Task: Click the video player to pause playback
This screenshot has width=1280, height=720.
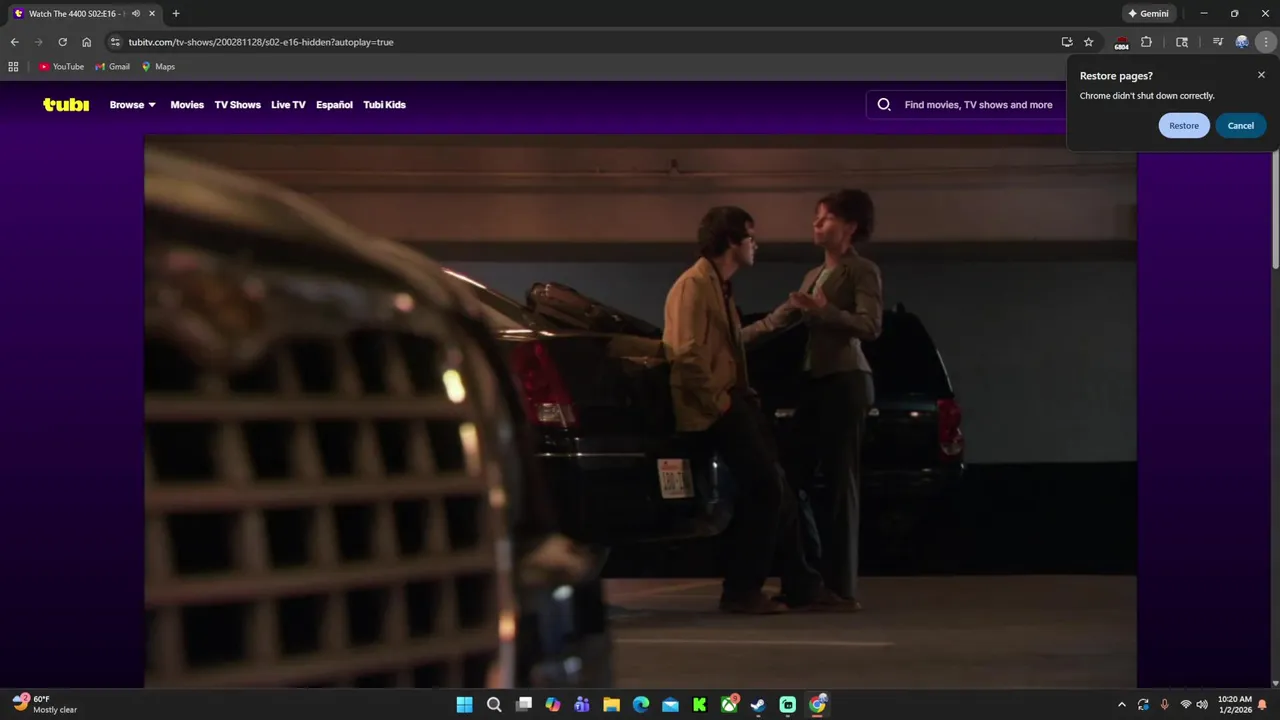Action: (x=640, y=411)
